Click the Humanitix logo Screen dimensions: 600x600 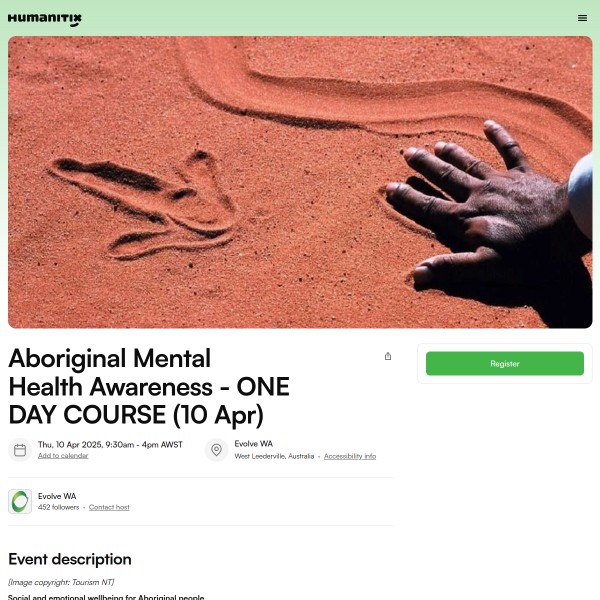[45, 19]
